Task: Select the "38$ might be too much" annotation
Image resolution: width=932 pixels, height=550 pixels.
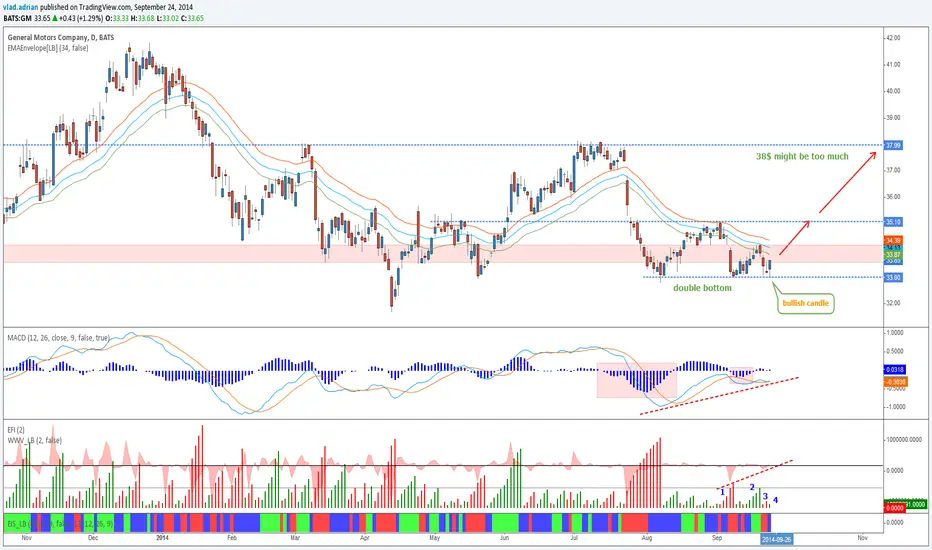Action: pos(802,156)
